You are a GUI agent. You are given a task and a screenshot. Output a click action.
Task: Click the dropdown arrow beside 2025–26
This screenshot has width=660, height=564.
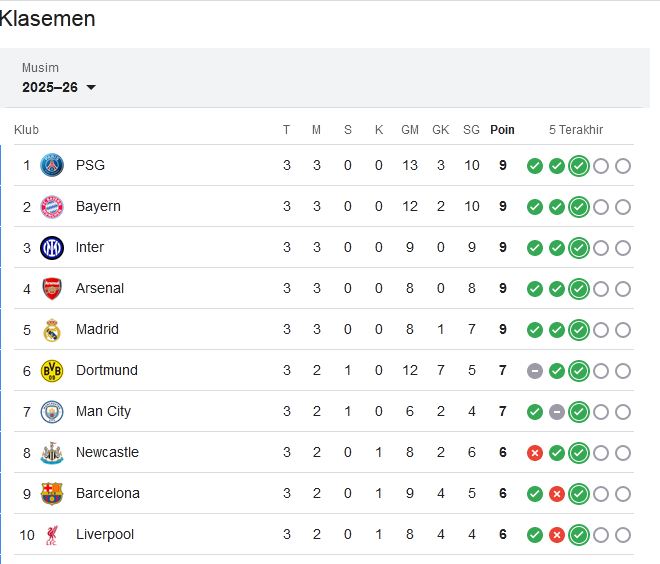click(91, 88)
